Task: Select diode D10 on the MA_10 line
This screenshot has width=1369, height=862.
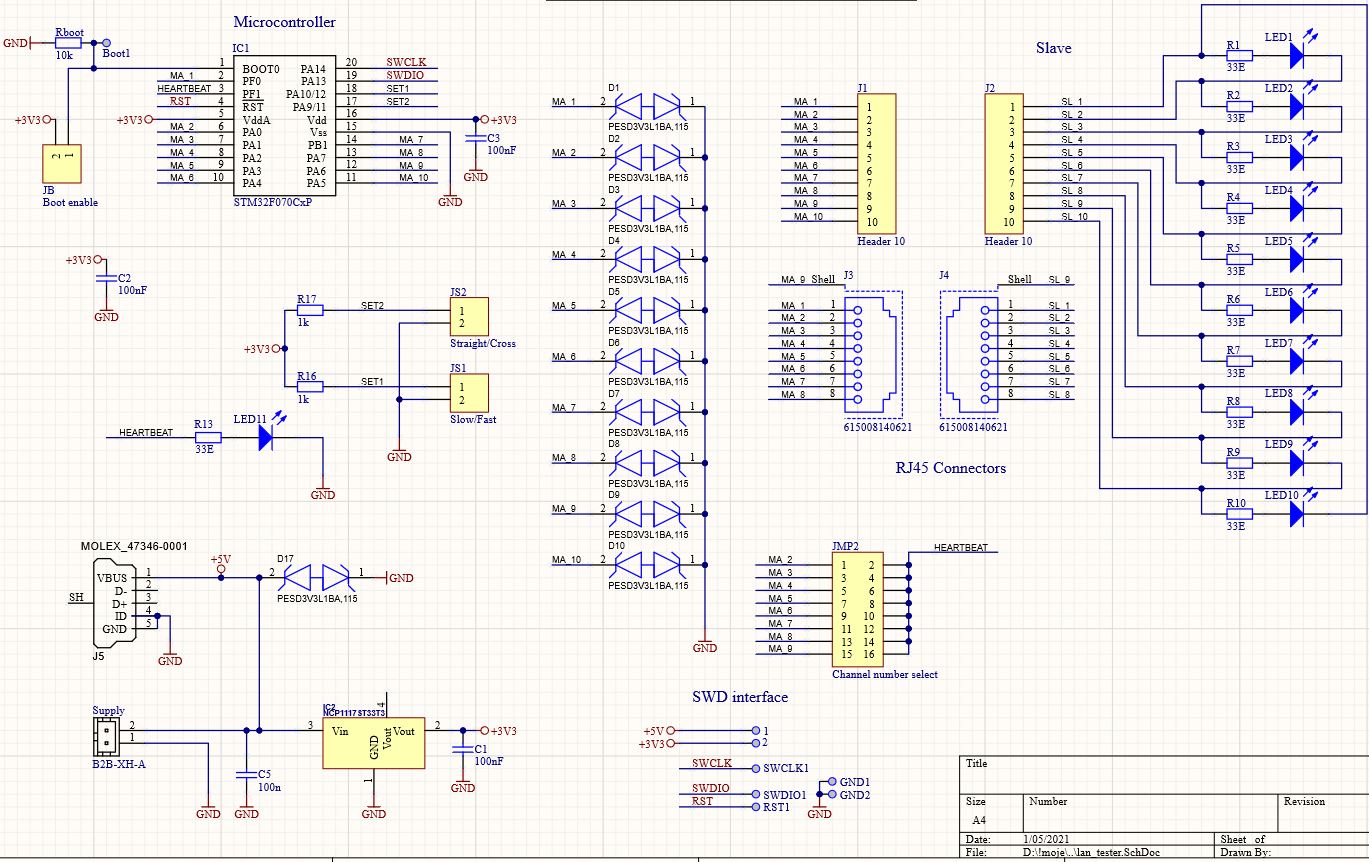Action: [647, 564]
